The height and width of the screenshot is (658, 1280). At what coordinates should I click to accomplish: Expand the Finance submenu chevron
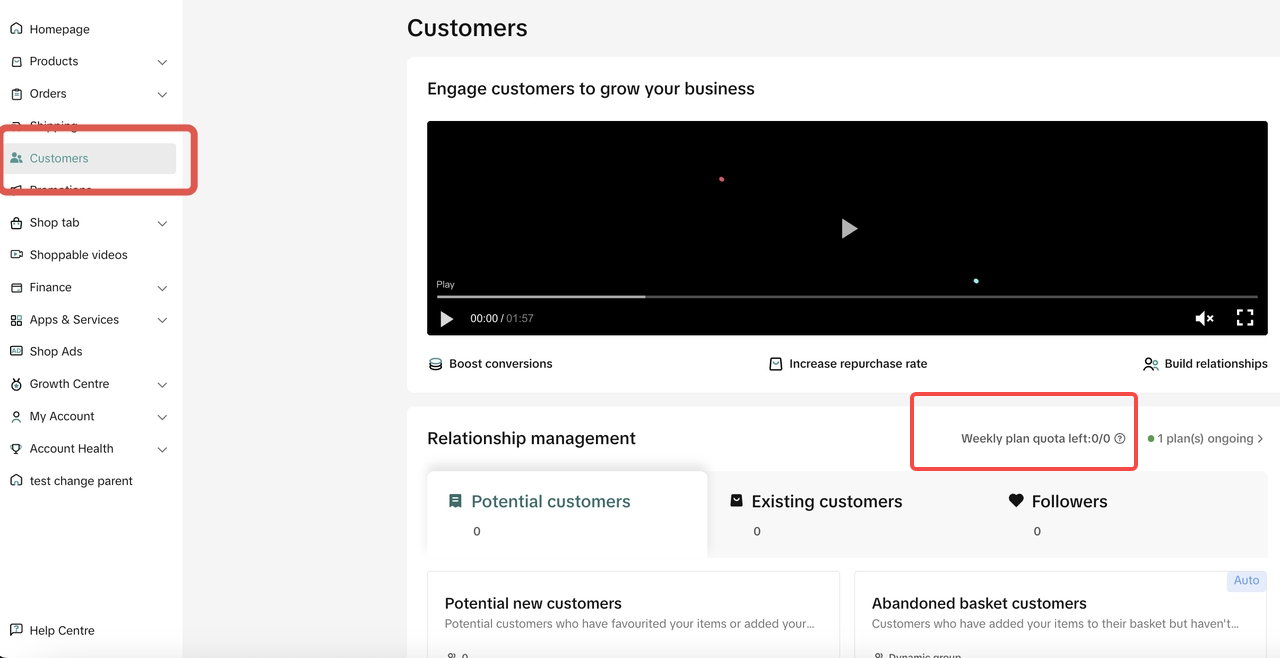coord(162,288)
